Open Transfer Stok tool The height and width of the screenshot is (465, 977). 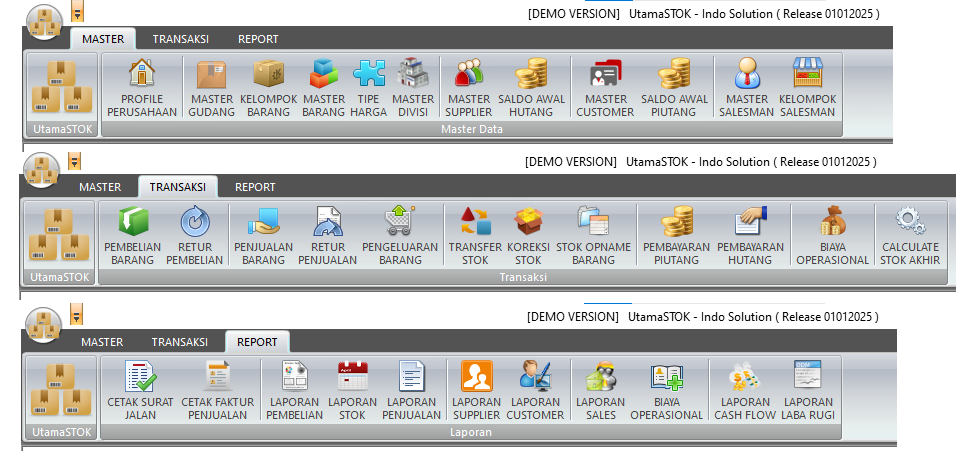(475, 236)
